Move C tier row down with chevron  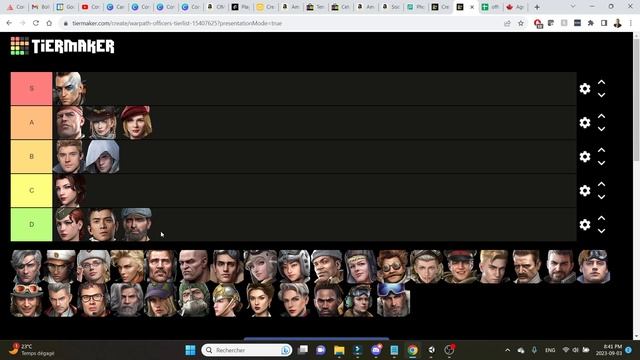(601, 196)
